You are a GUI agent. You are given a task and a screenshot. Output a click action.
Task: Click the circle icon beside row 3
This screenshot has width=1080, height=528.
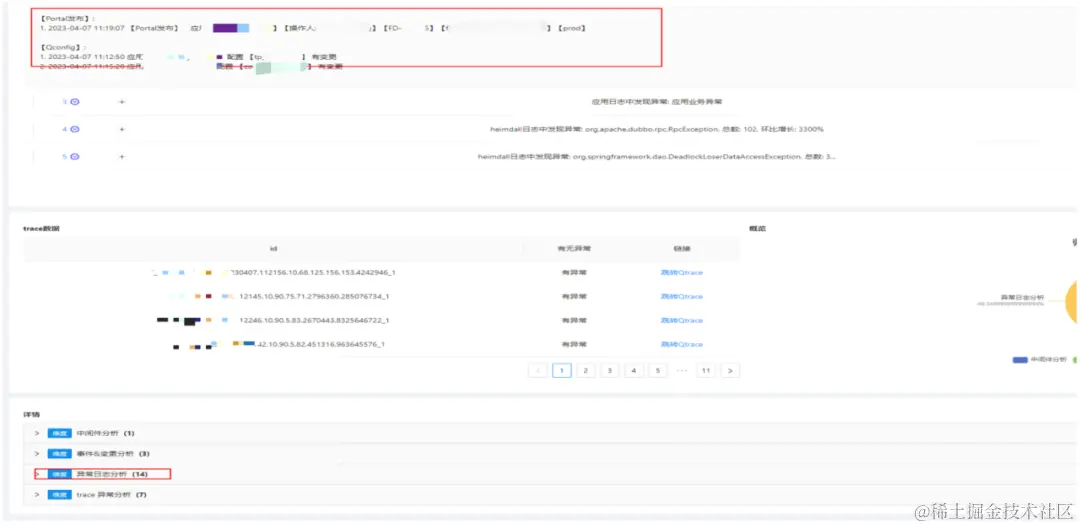[75, 101]
